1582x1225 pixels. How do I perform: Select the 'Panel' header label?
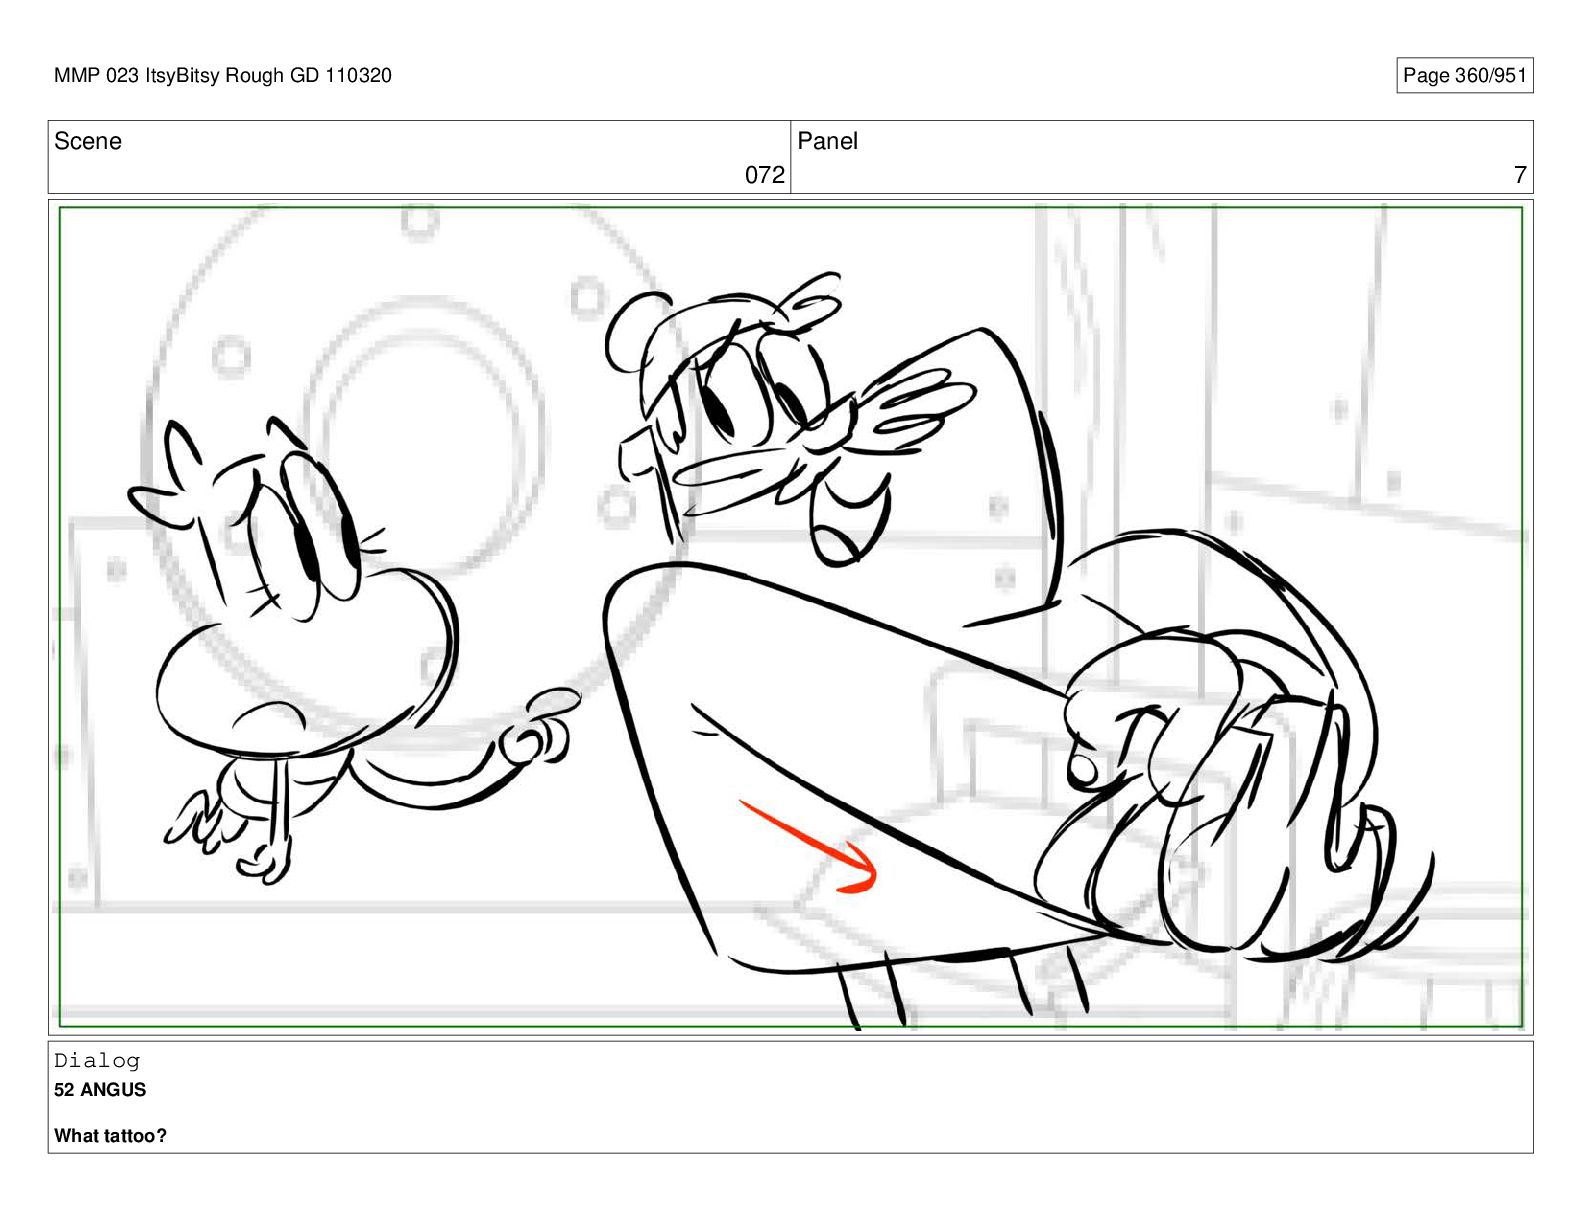coord(827,141)
